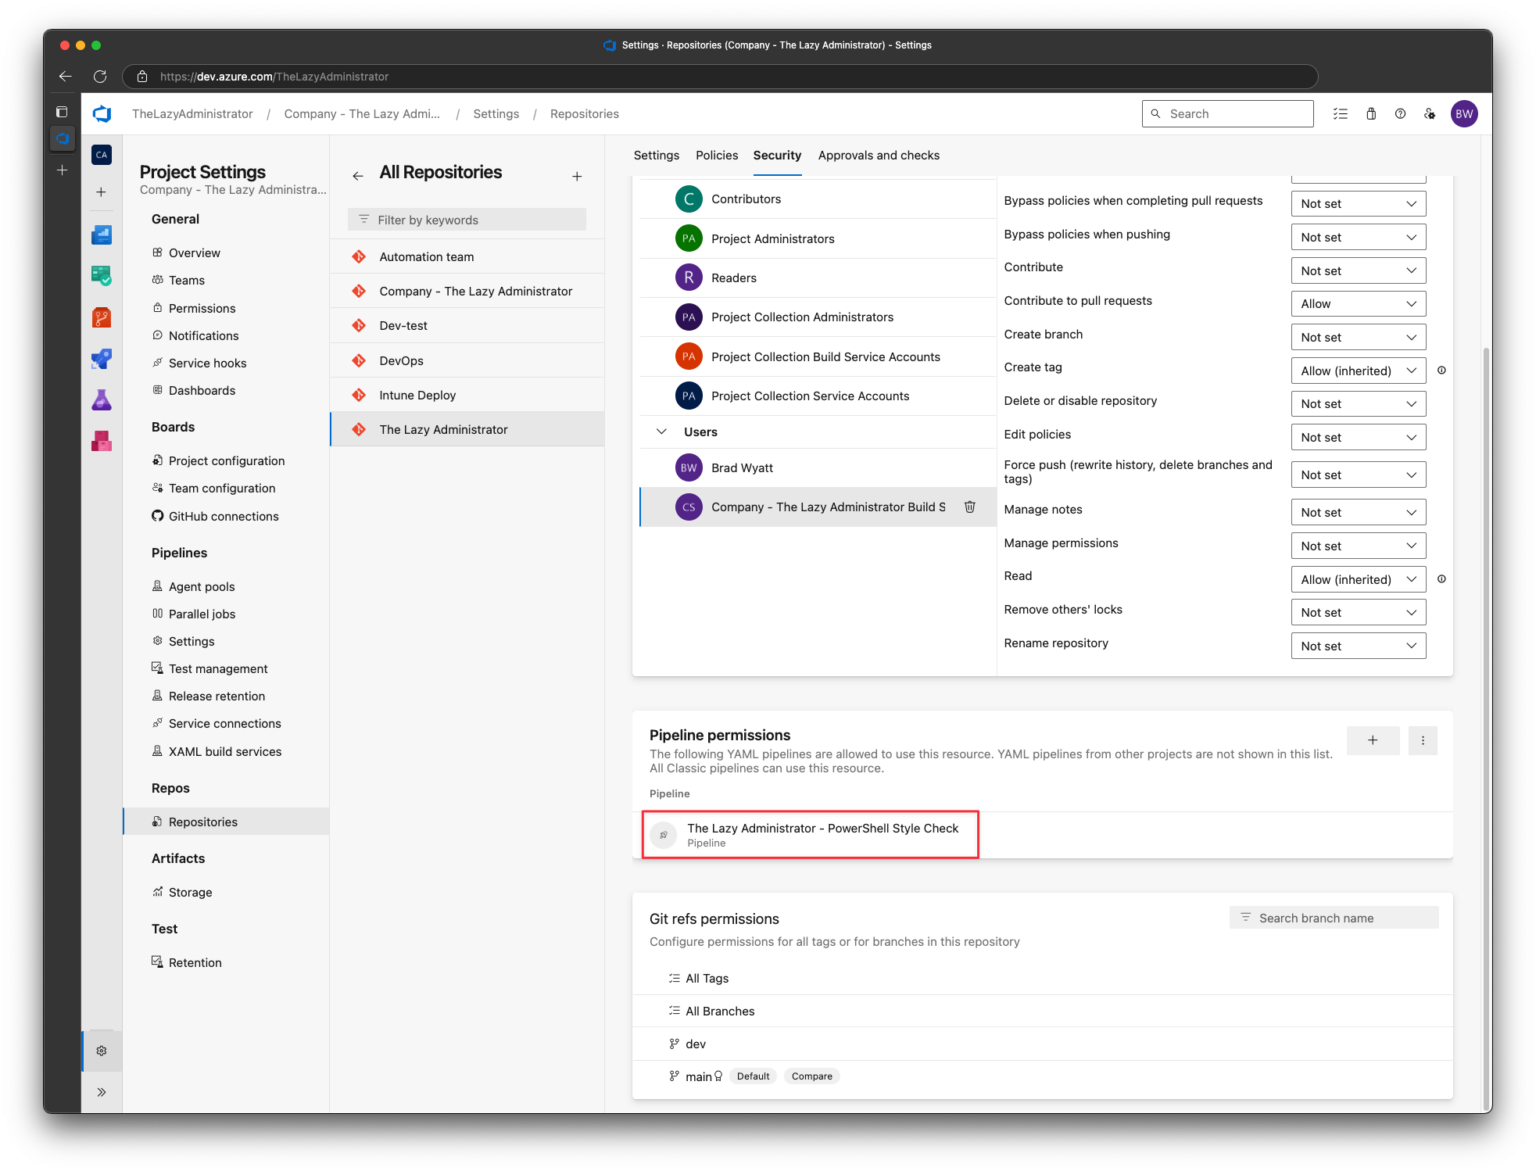
Task: Open Permissions under General
Action: [202, 308]
